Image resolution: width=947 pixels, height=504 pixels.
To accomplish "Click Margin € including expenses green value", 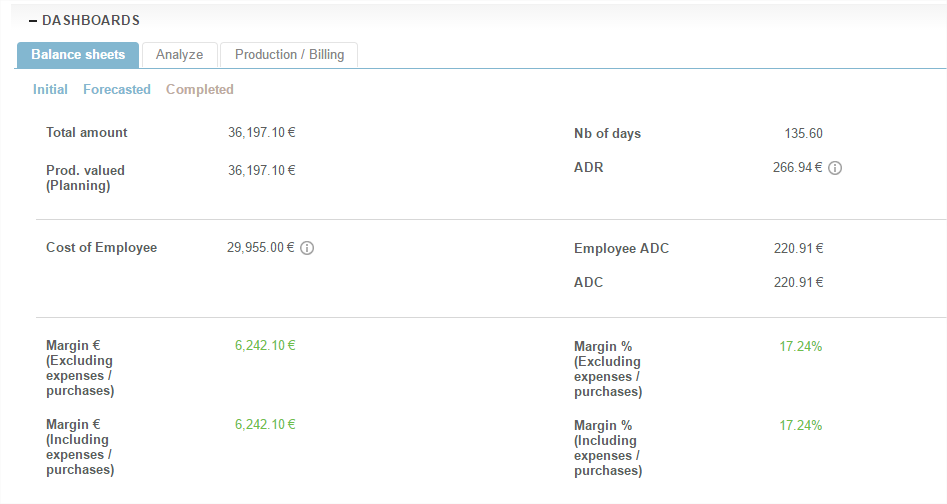I will [x=265, y=424].
